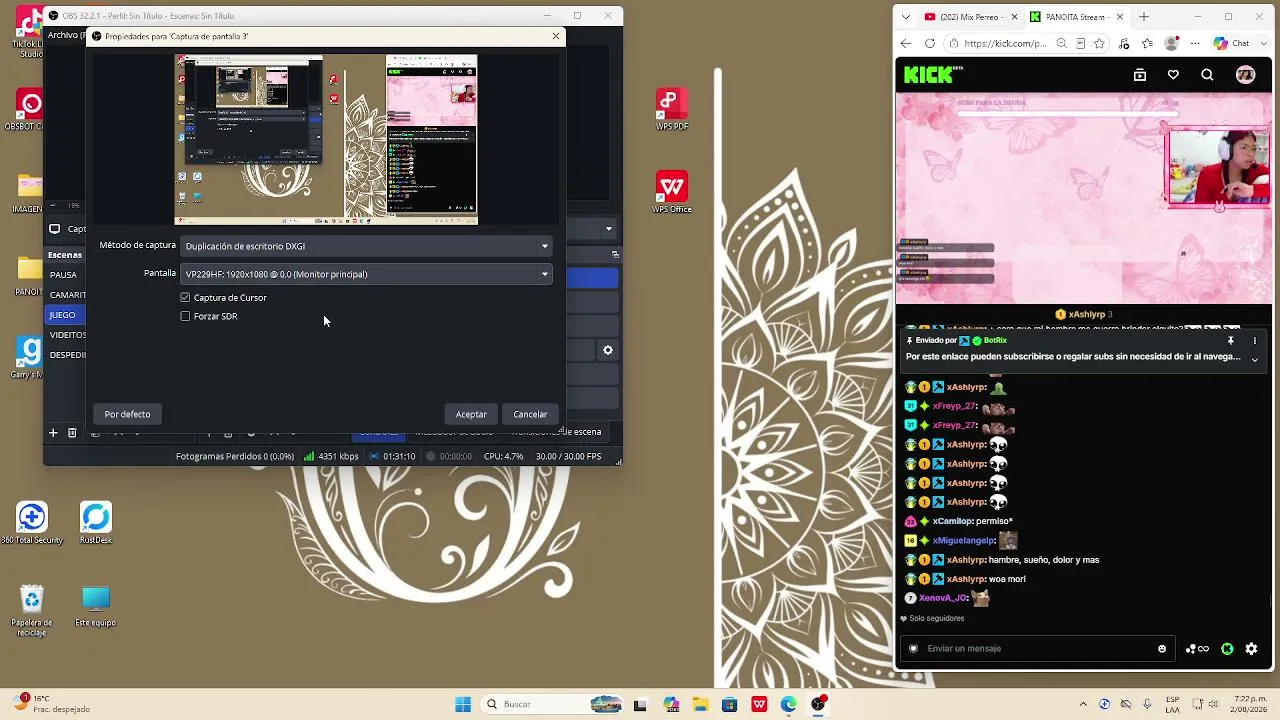
Task: Select the JUEGO scene in OBS
Action: [x=63, y=315]
